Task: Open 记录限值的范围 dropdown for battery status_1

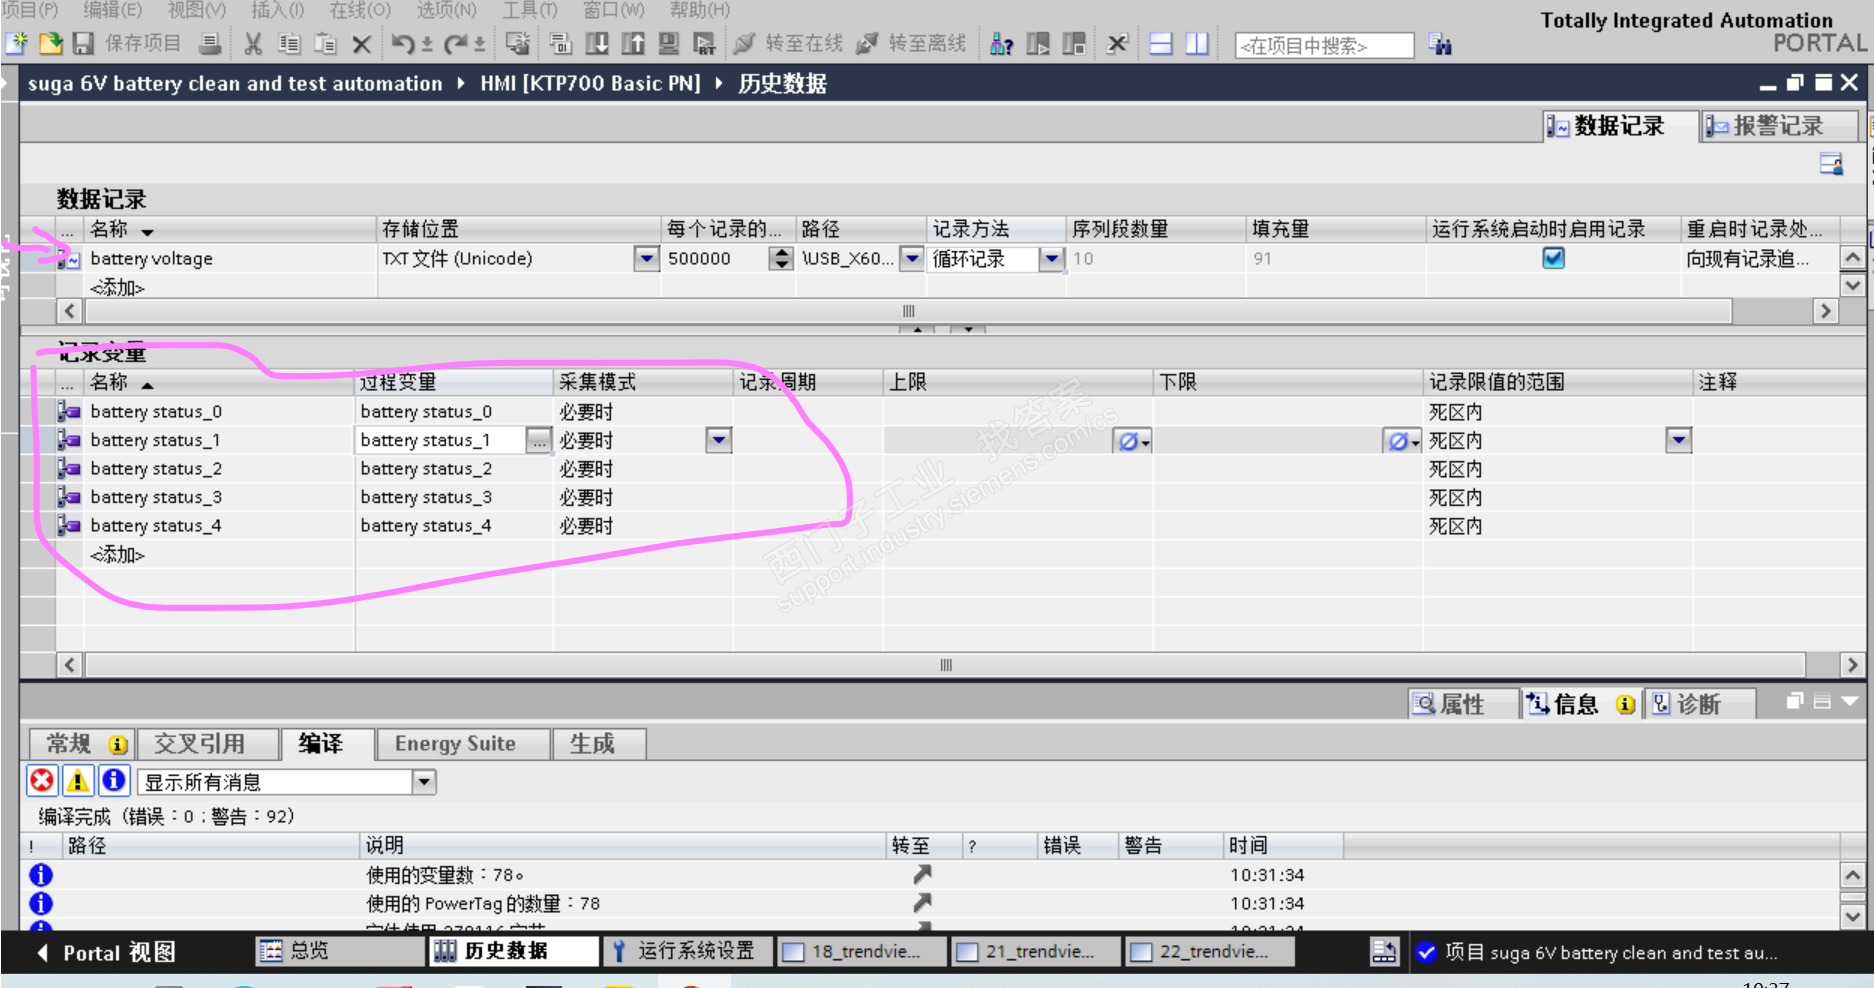Action: point(1678,440)
